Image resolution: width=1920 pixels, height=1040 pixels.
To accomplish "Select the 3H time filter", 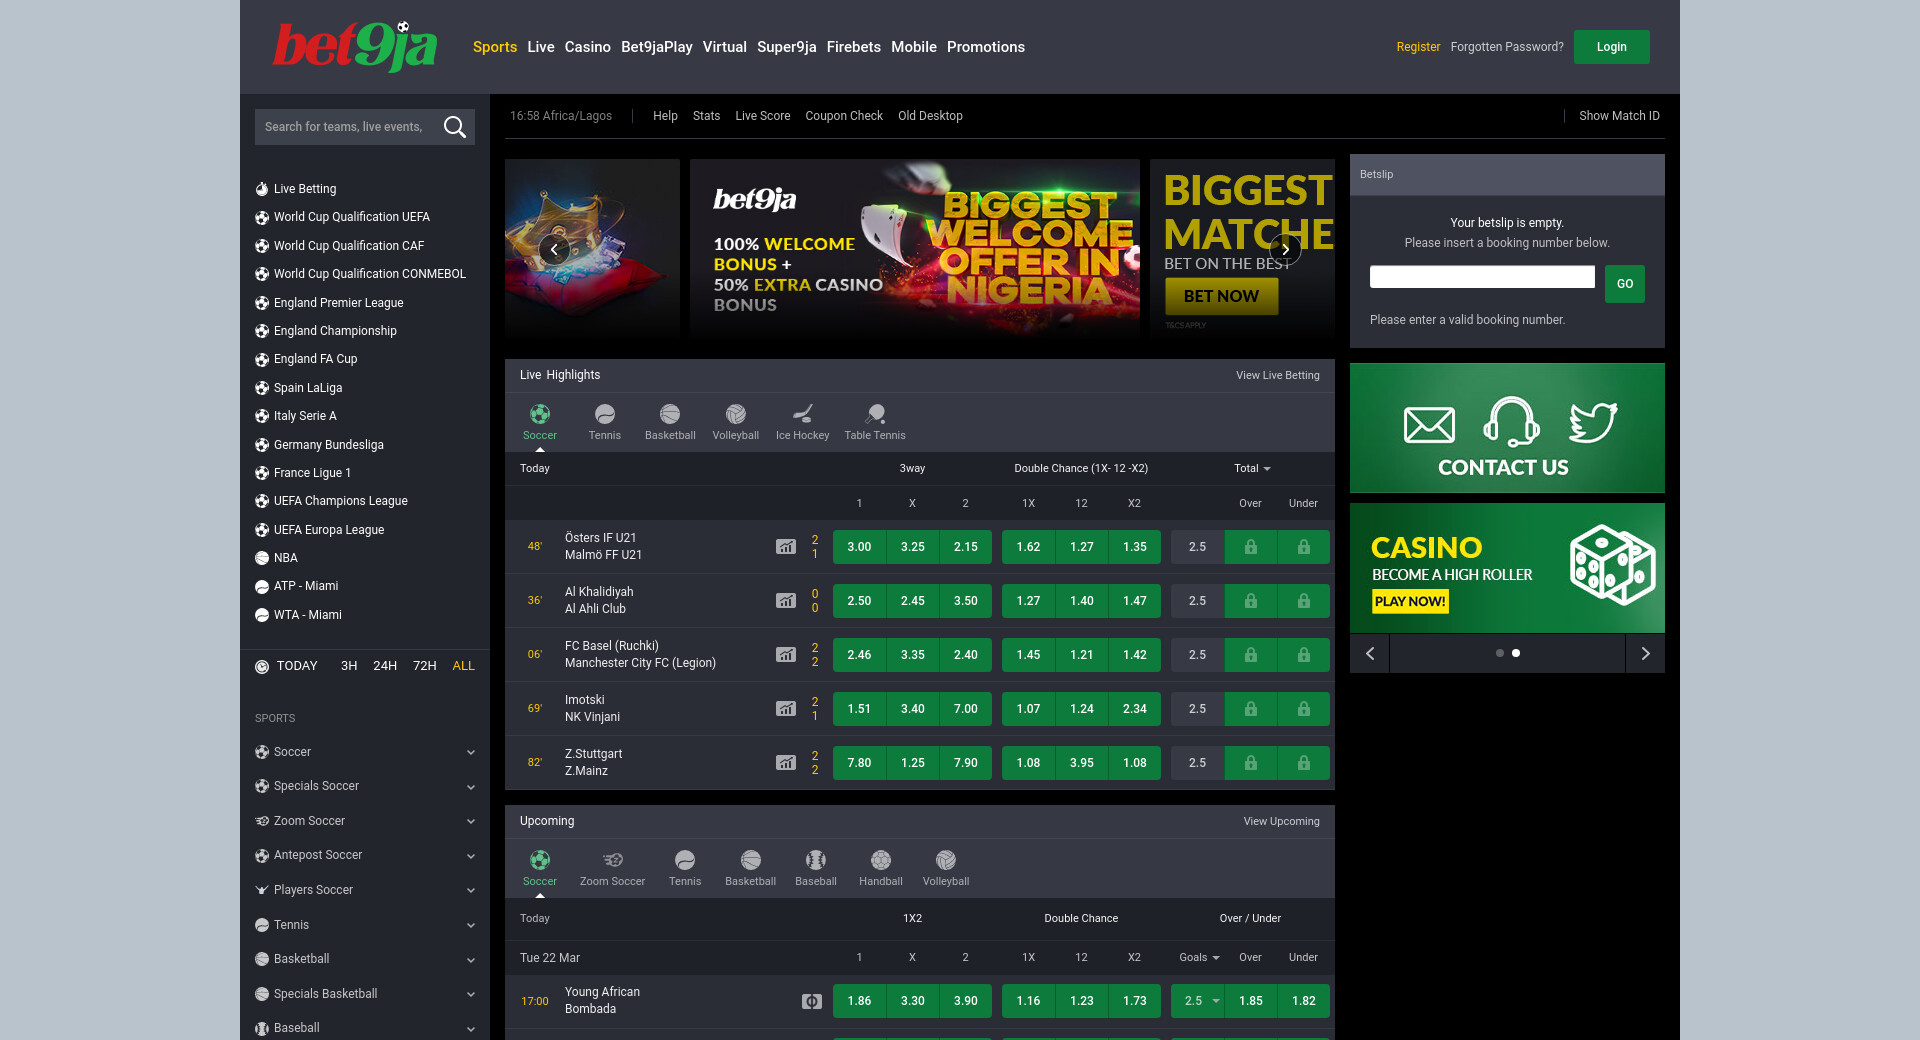I will pyautogui.click(x=349, y=666).
